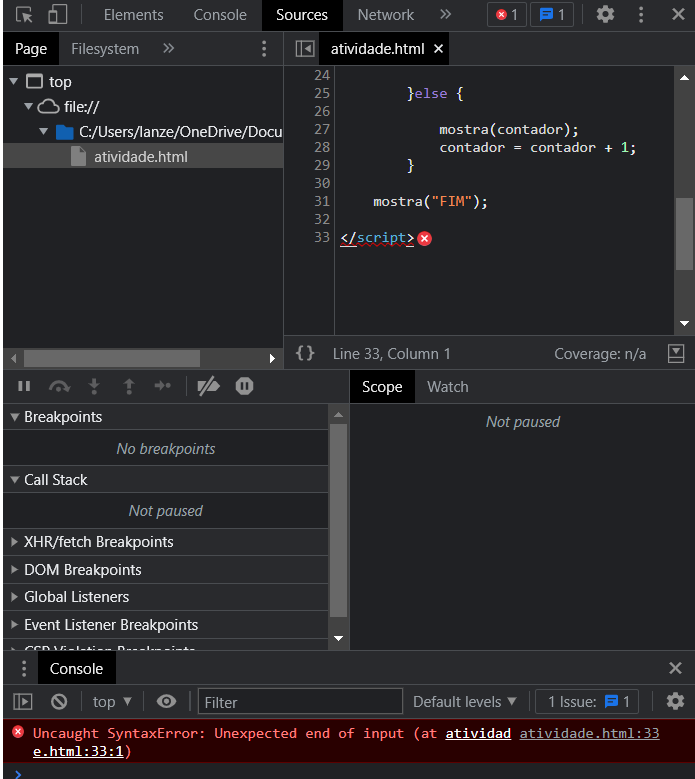Click the debugger pane scrollbar down arrow
Image resolution: width=695 pixels, height=779 pixels.
click(339, 638)
